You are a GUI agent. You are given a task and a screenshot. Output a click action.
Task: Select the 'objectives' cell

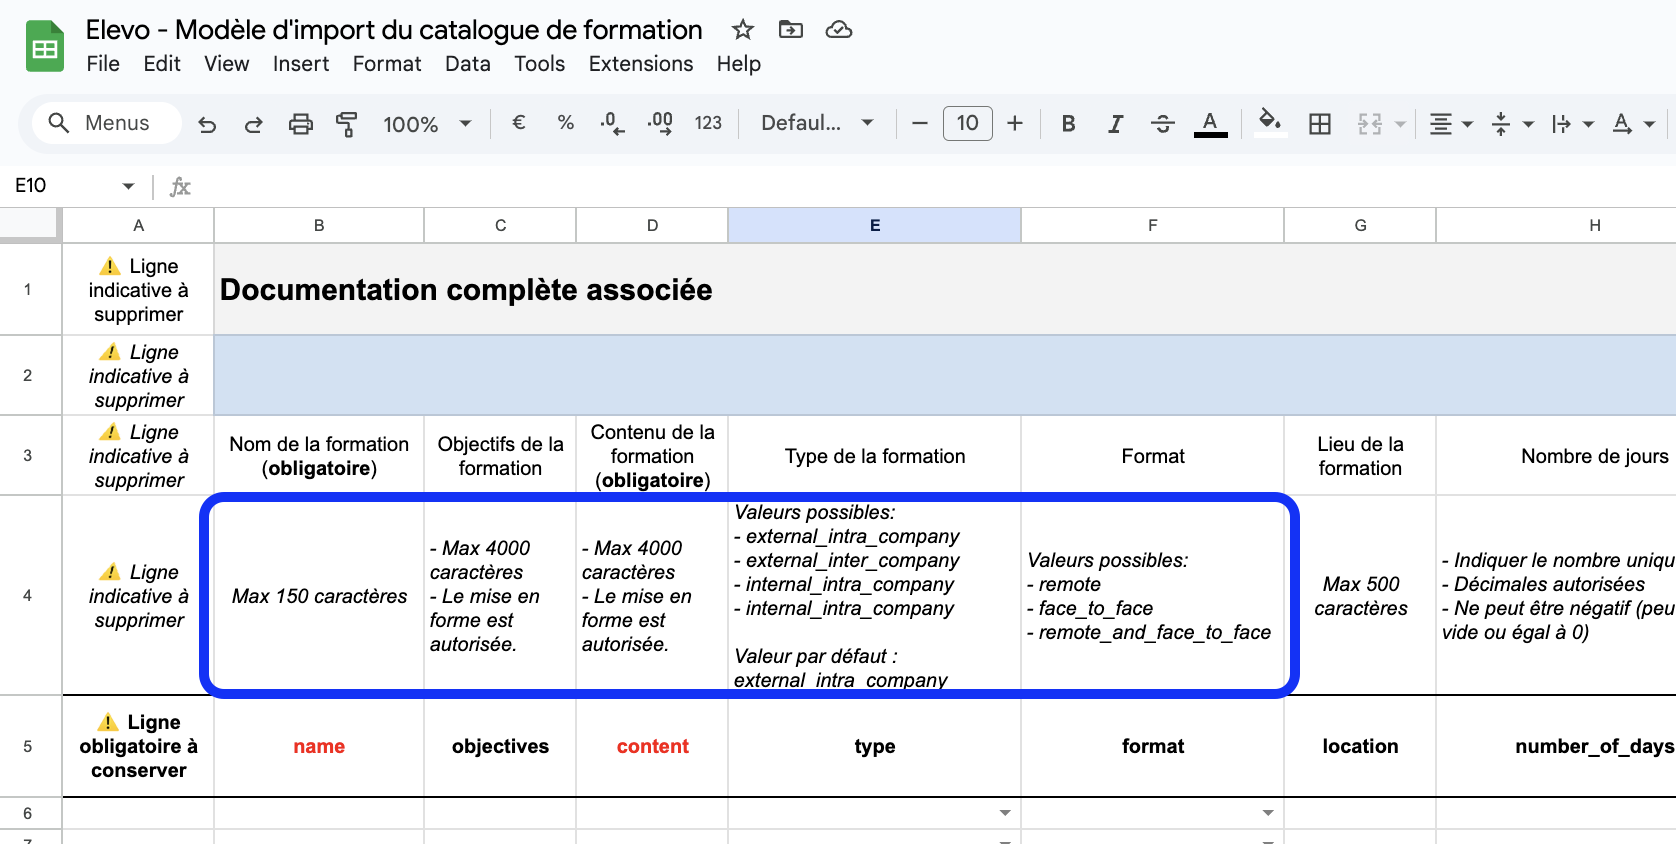(500, 746)
